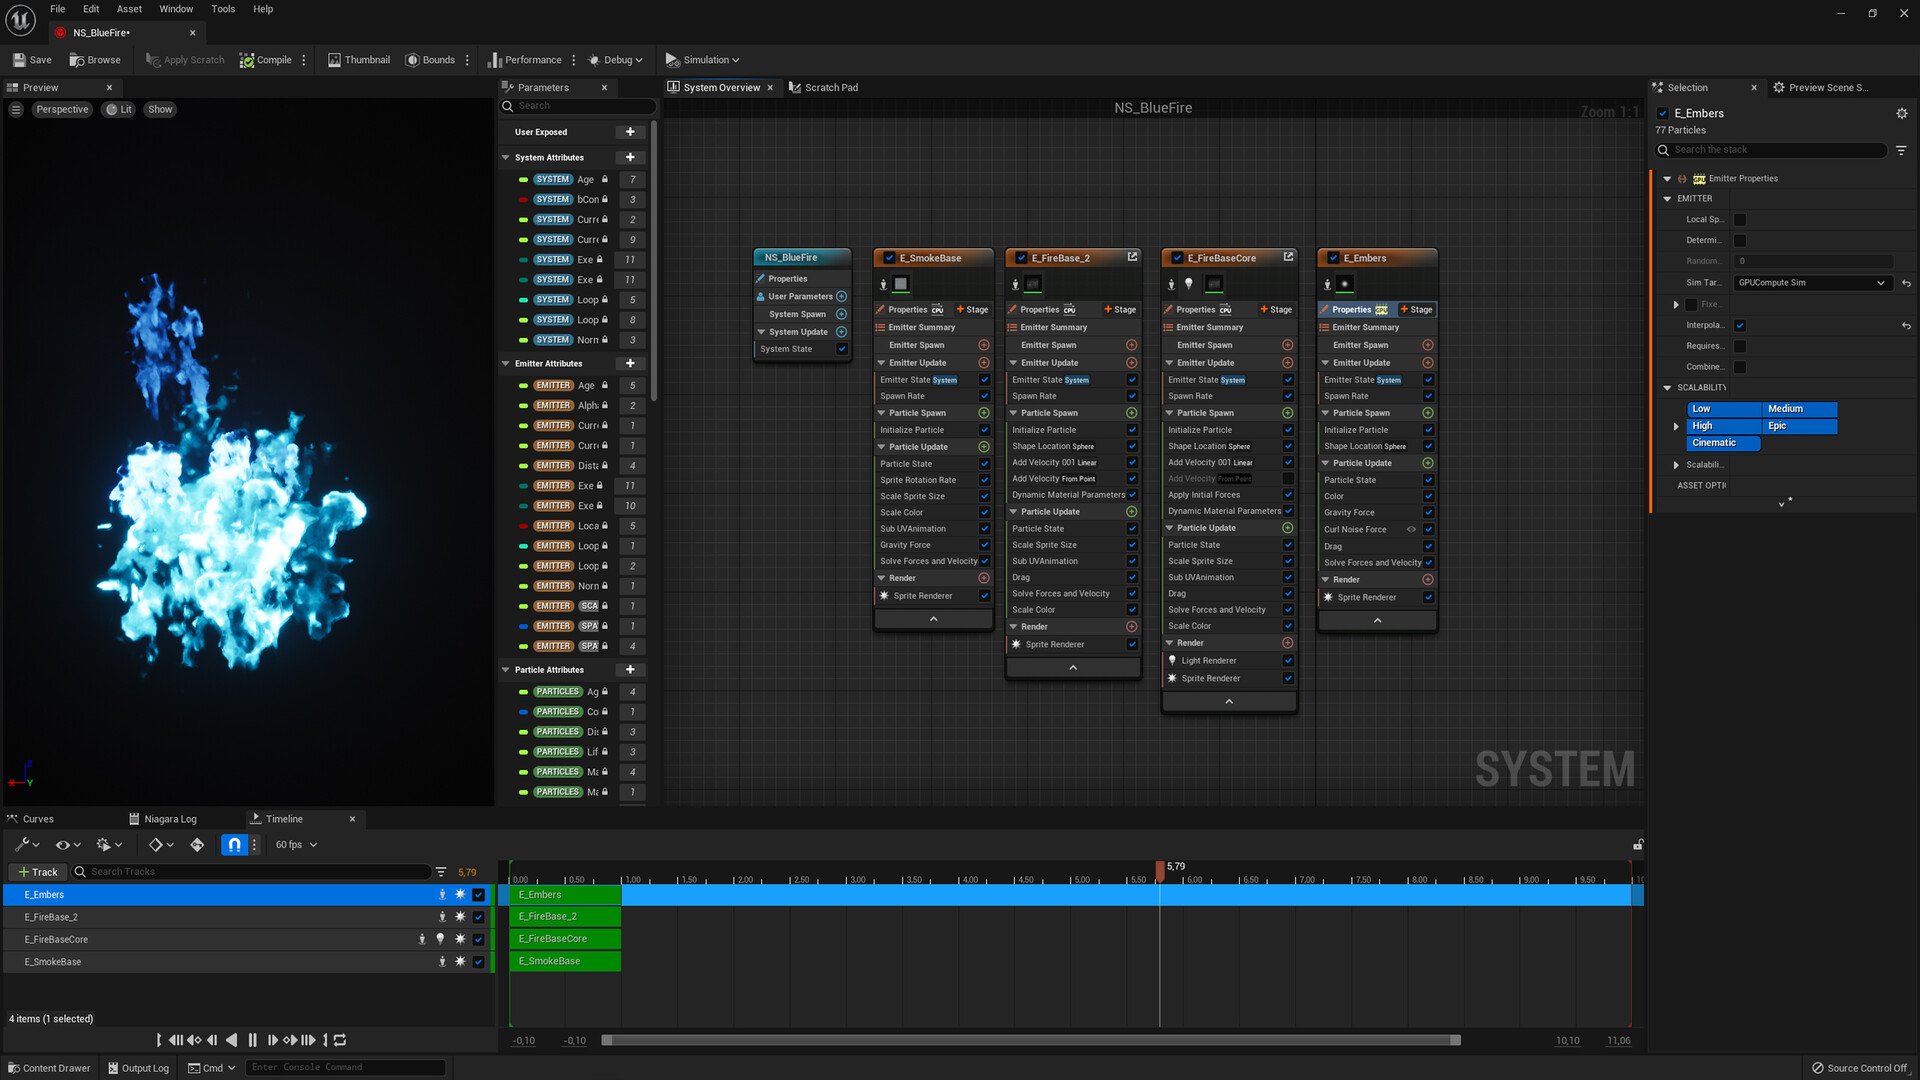
Task: Click the E_Embers settings gear icon
Action: click(x=1901, y=114)
